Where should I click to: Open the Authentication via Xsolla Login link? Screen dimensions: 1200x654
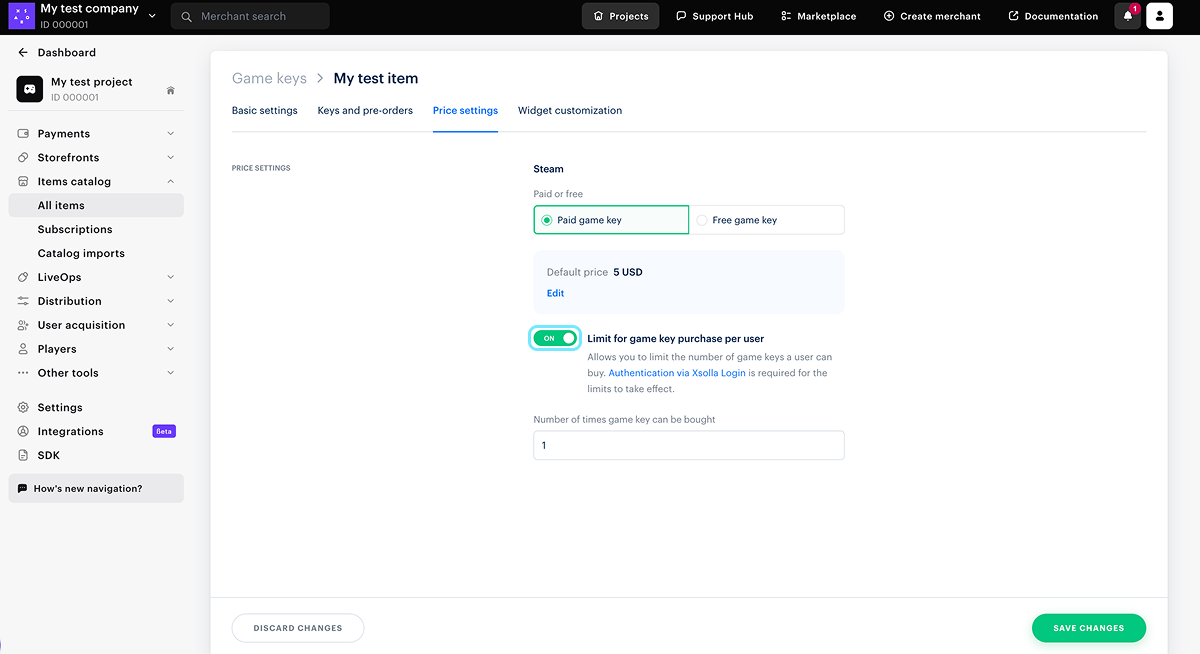[677, 373]
